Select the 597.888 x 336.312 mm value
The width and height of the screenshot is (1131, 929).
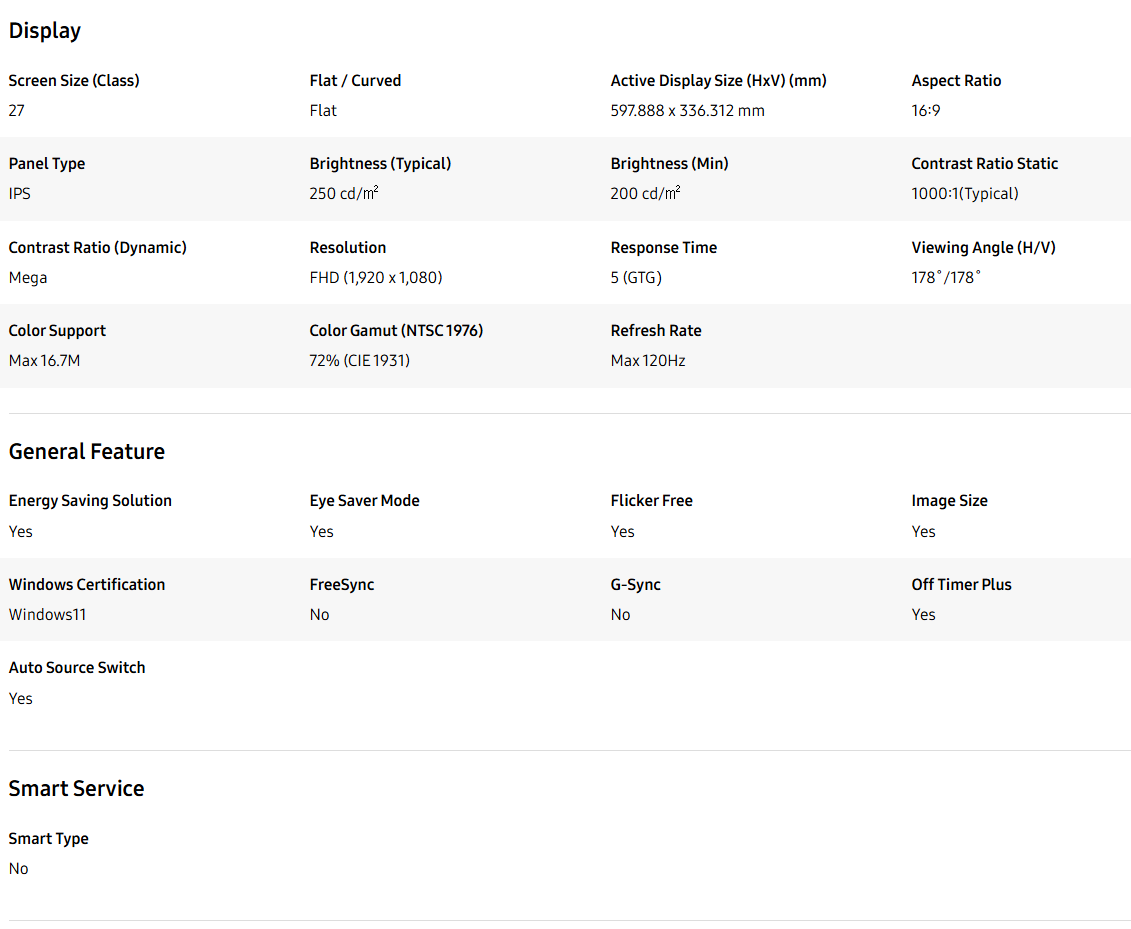pos(687,111)
